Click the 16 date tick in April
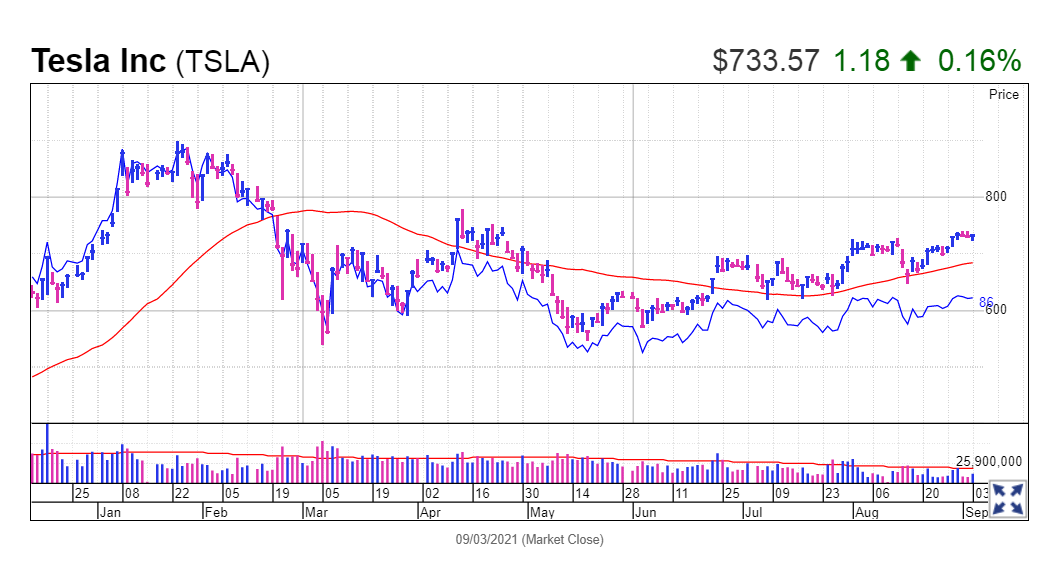 tap(482, 493)
